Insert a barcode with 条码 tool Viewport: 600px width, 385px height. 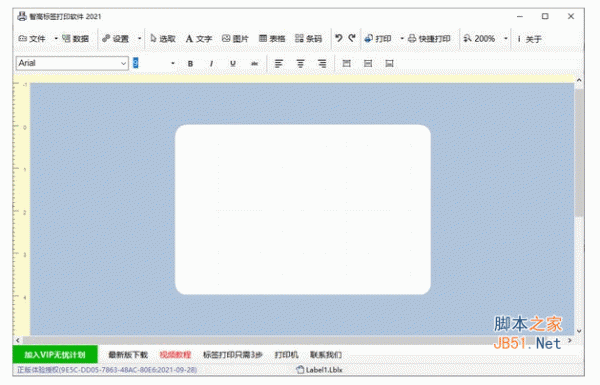(x=308, y=39)
